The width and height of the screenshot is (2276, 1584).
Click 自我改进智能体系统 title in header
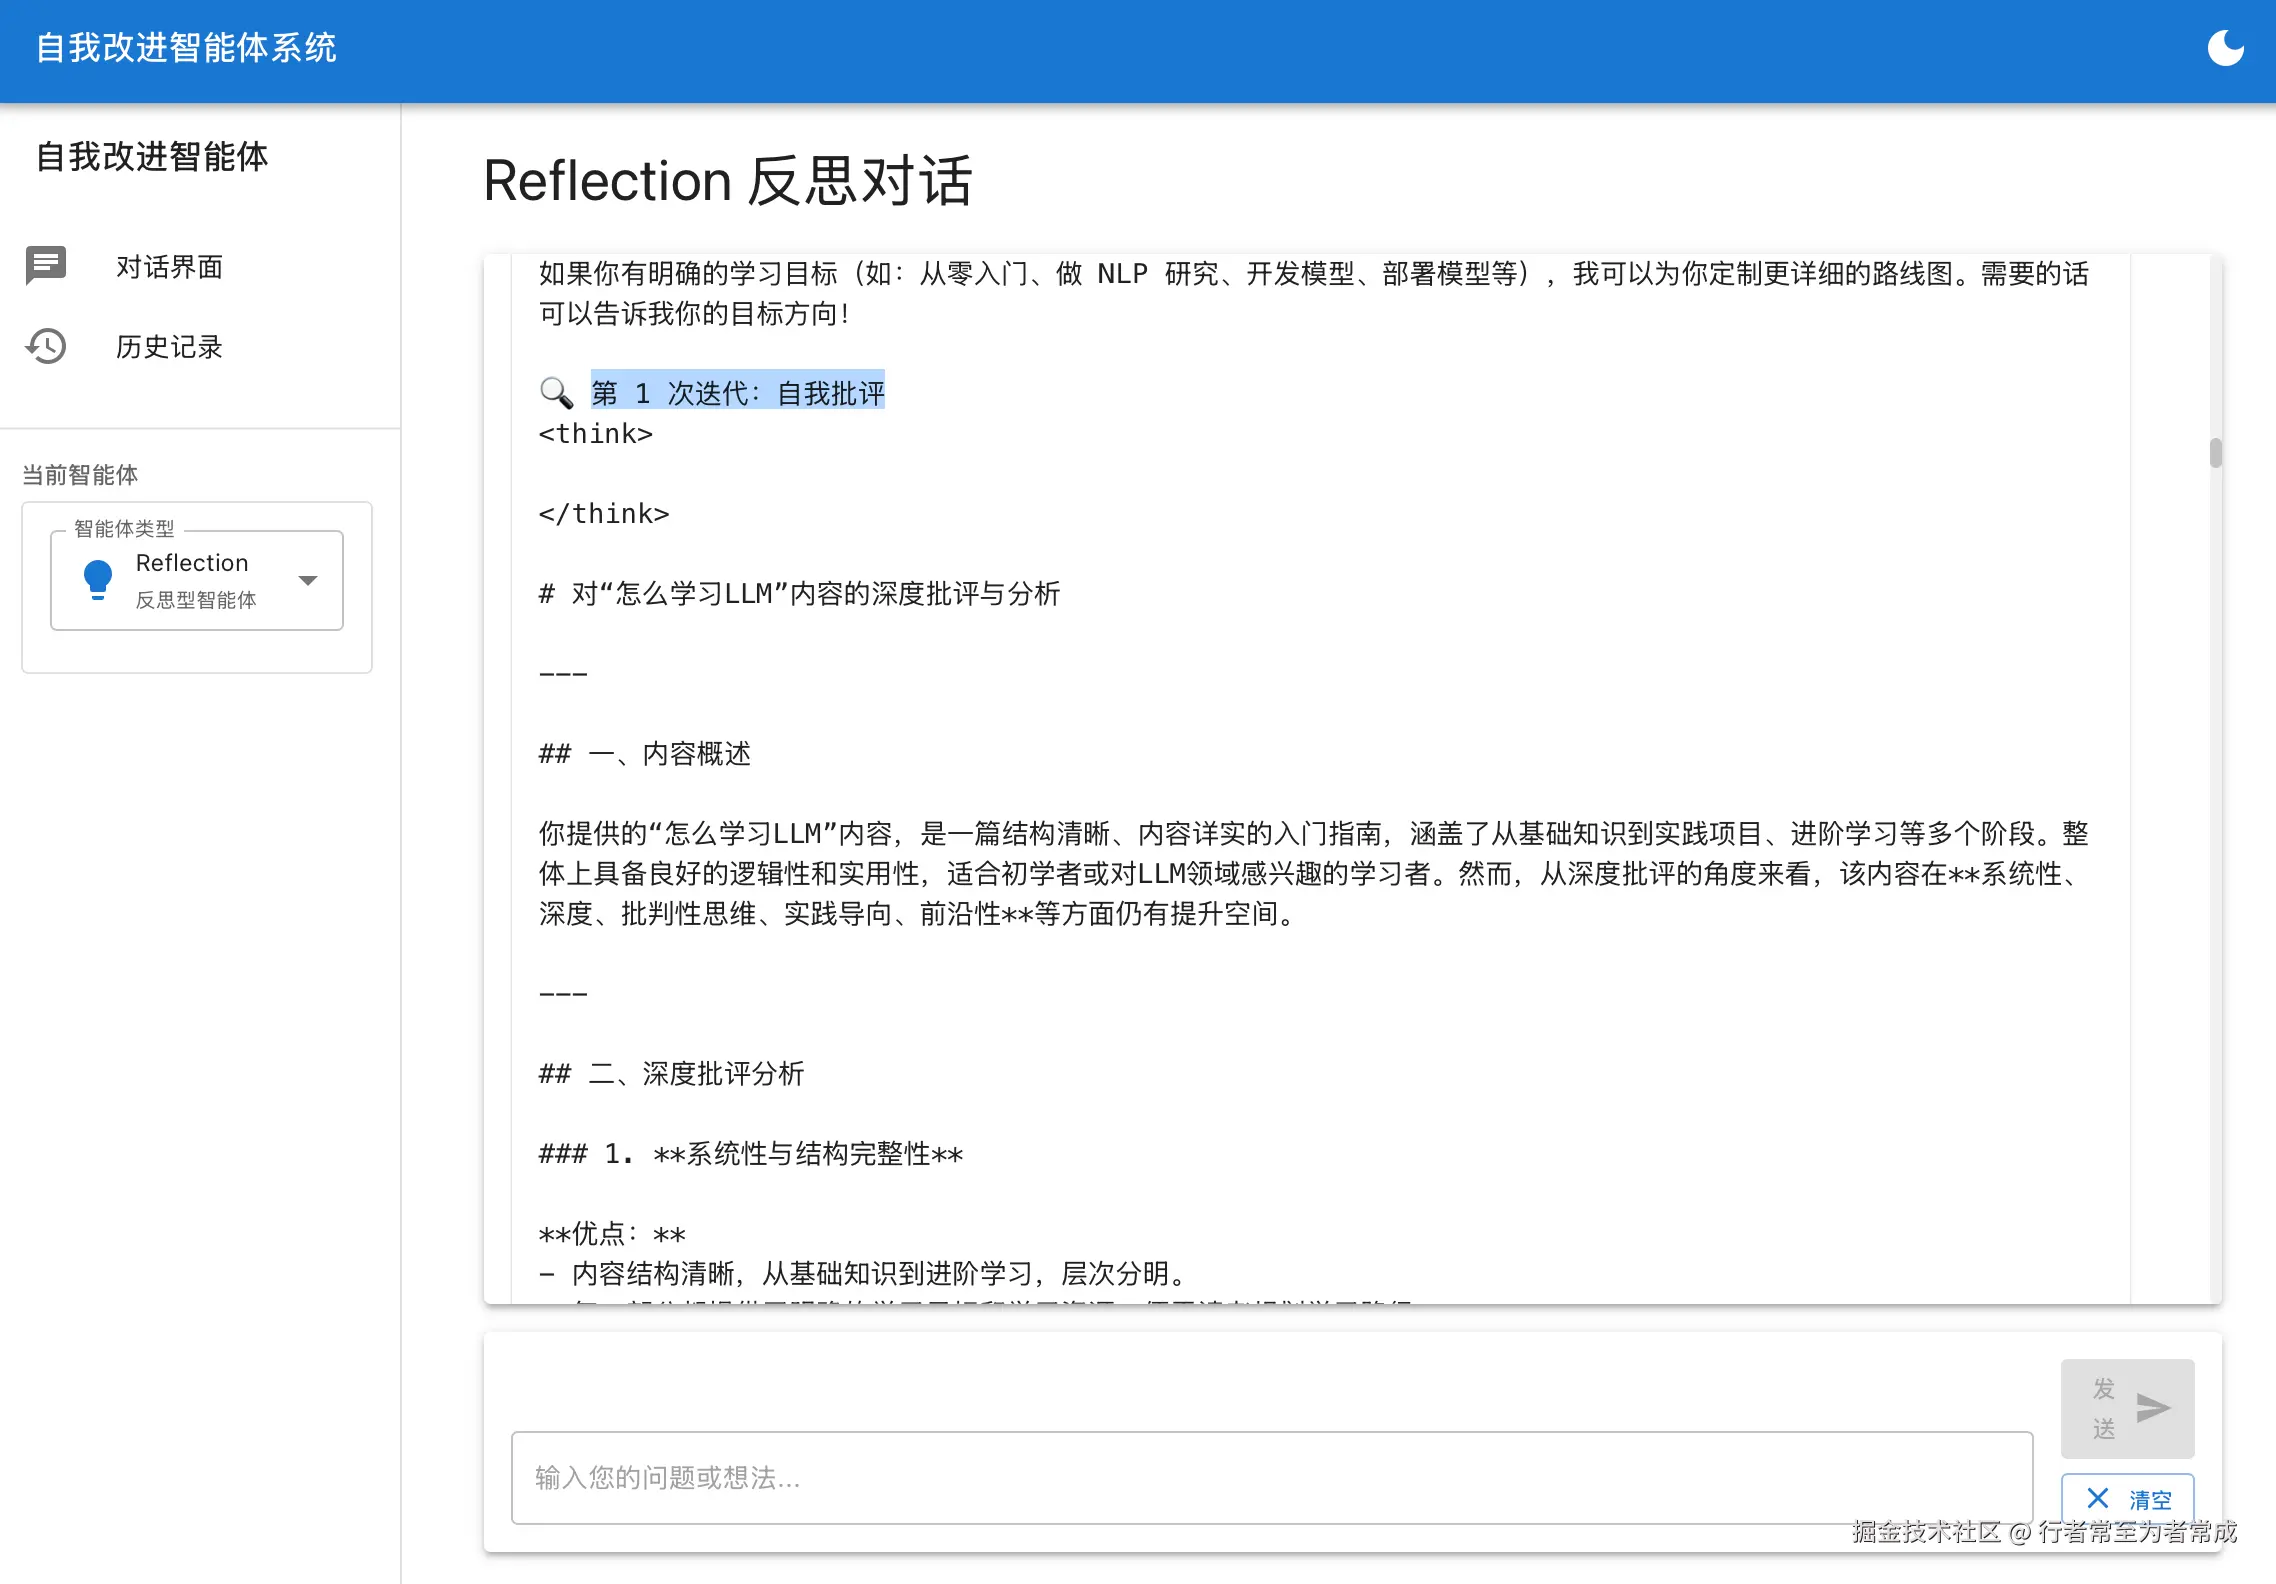coord(187,48)
